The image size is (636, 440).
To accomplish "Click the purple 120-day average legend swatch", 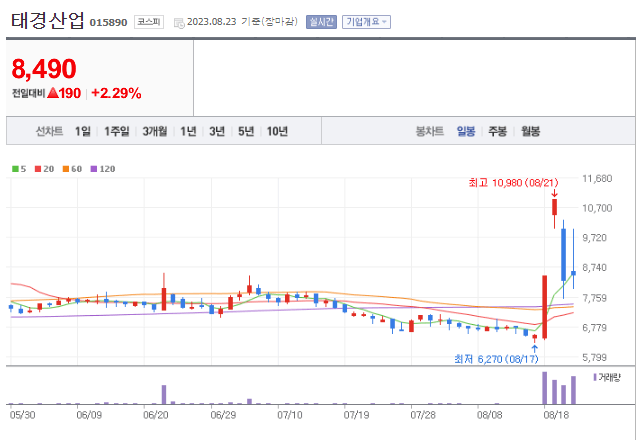I will click(94, 169).
